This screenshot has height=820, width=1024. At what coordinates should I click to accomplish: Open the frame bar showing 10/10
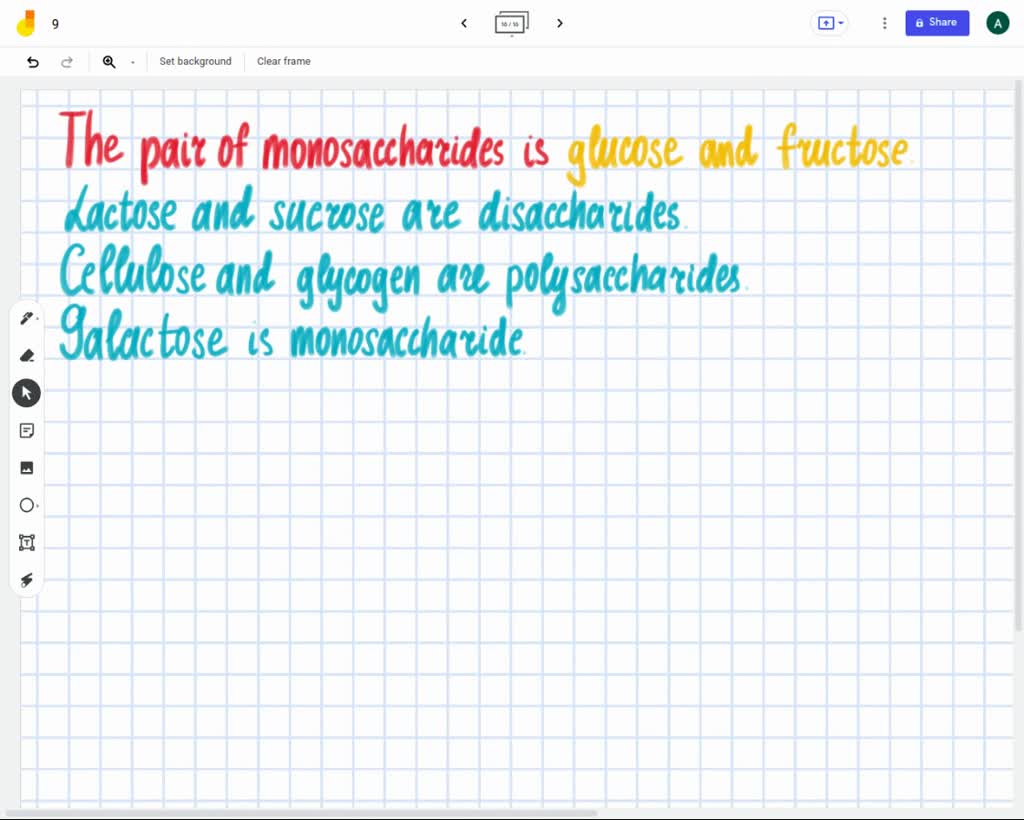511,23
